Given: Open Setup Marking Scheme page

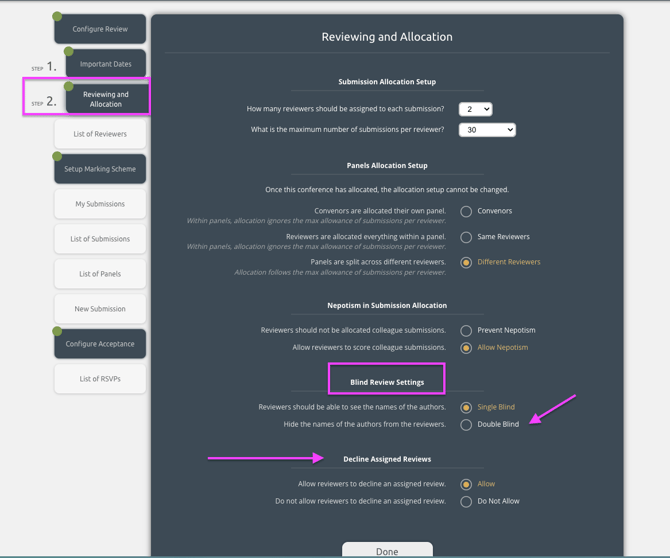Looking at the screenshot, I should tap(100, 169).
